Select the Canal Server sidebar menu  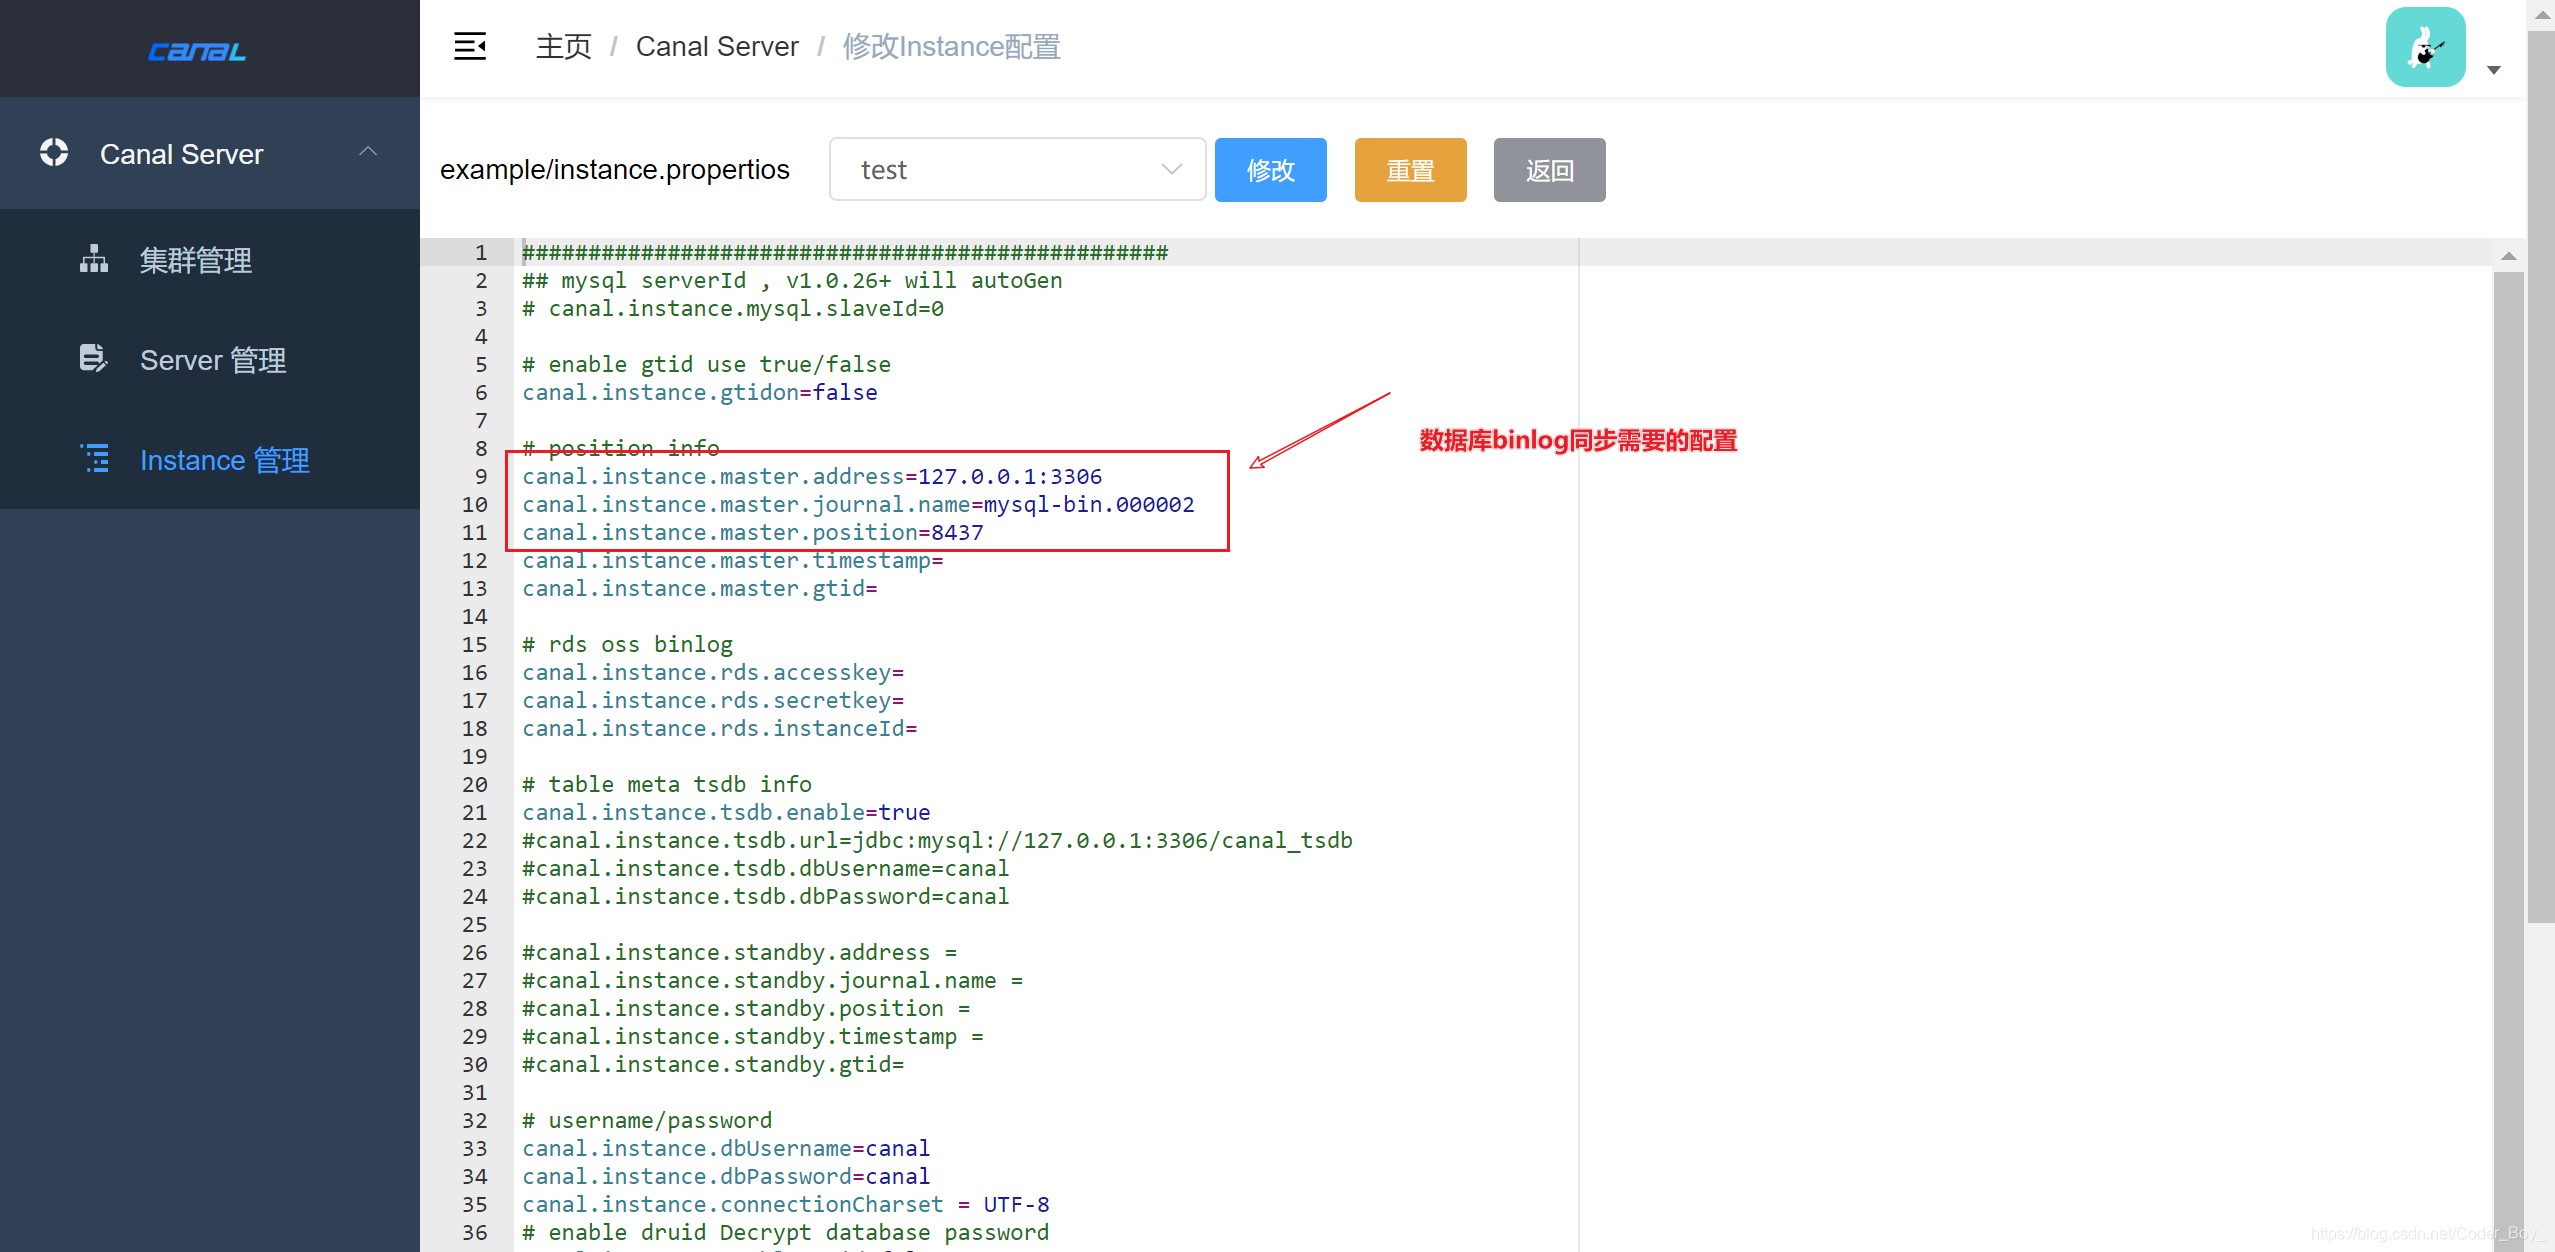(210, 154)
